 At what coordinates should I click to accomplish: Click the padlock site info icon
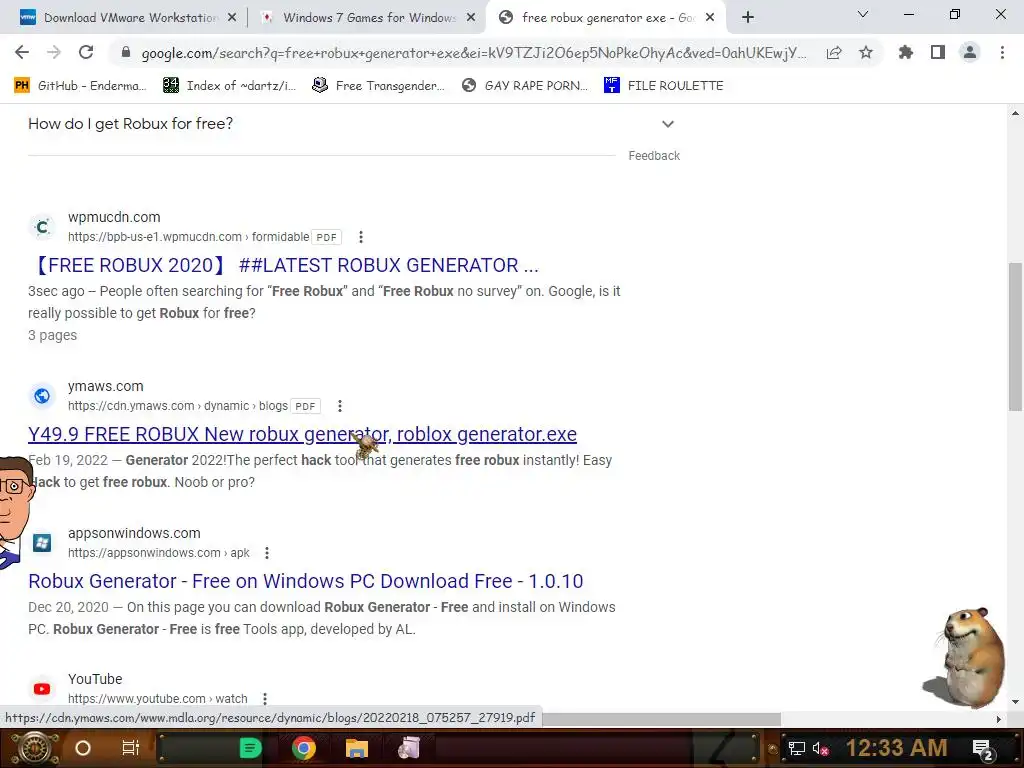click(126, 53)
